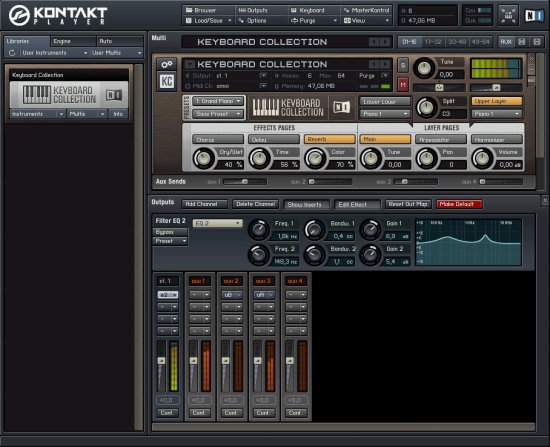Open instrument edit with the gear wrench icon
Image resolution: width=550 pixels, height=447 pixels.
pyautogui.click(x=167, y=64)
